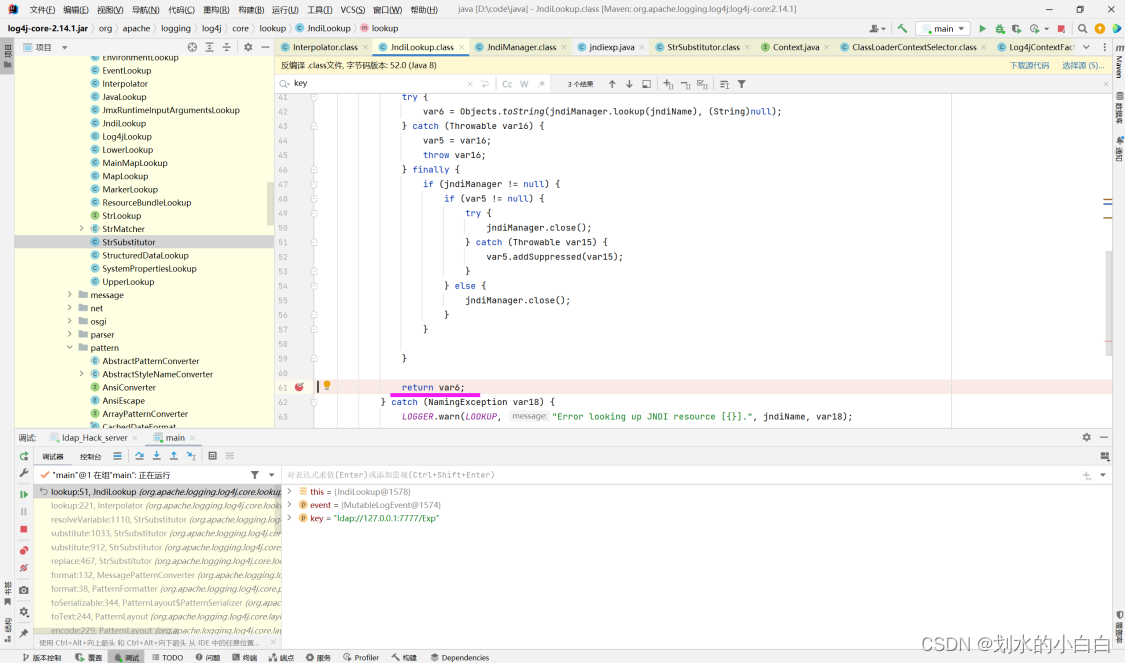Expand 'this' variable in debugger
The width and height of the screenshot is (1125, 663).
(289, 492)
